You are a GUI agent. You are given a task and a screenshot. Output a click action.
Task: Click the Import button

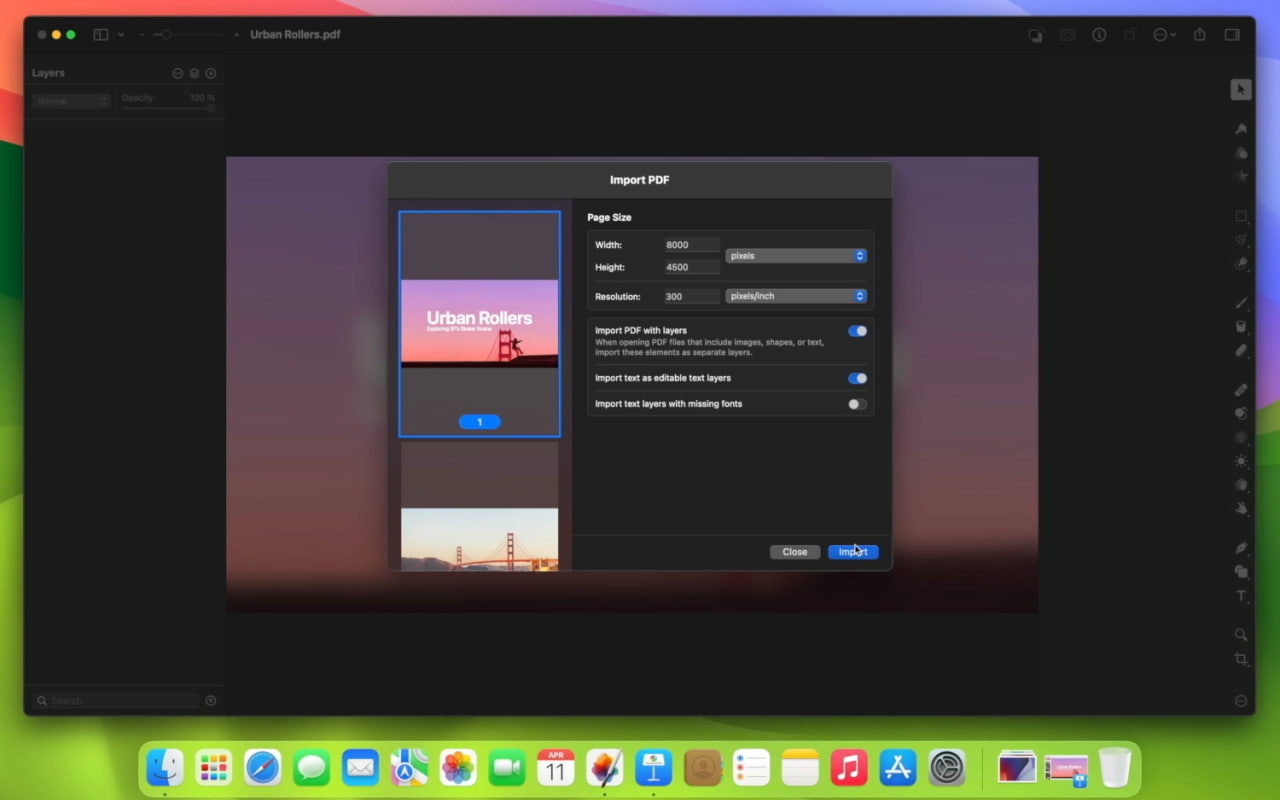click(x=853, y=551)
